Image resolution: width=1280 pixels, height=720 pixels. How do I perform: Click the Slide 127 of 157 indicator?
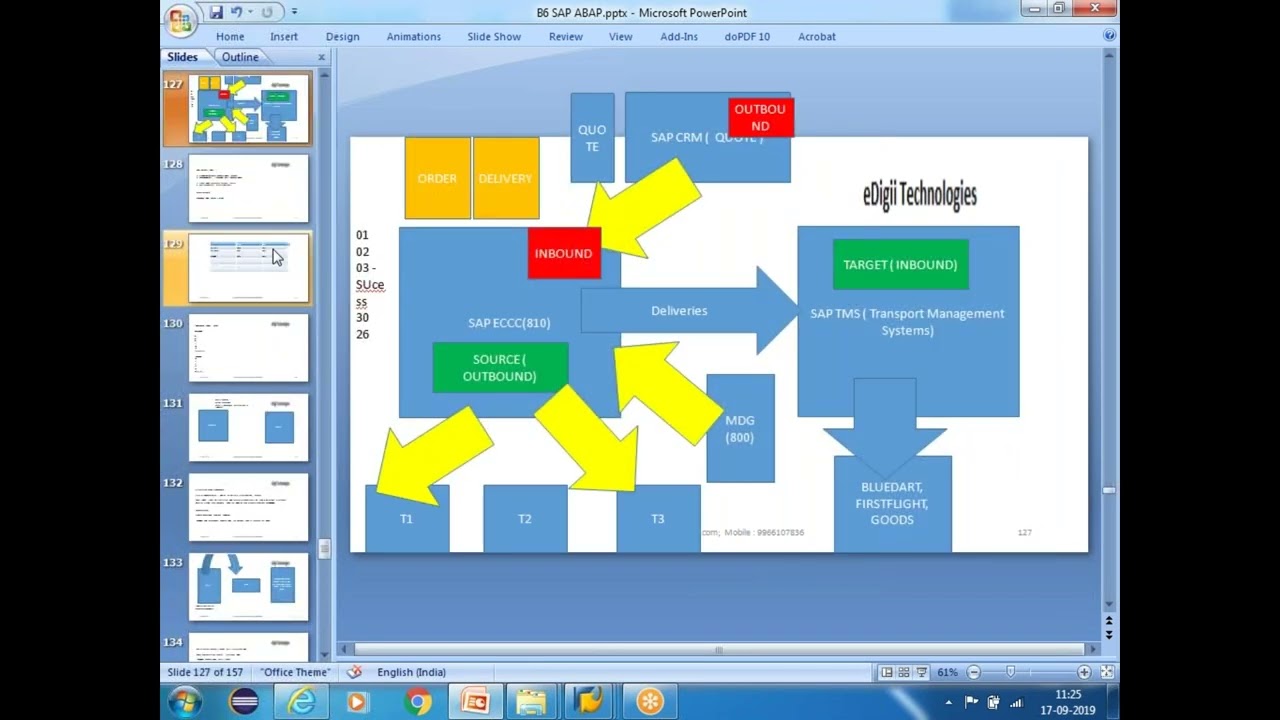click(207, 672)
